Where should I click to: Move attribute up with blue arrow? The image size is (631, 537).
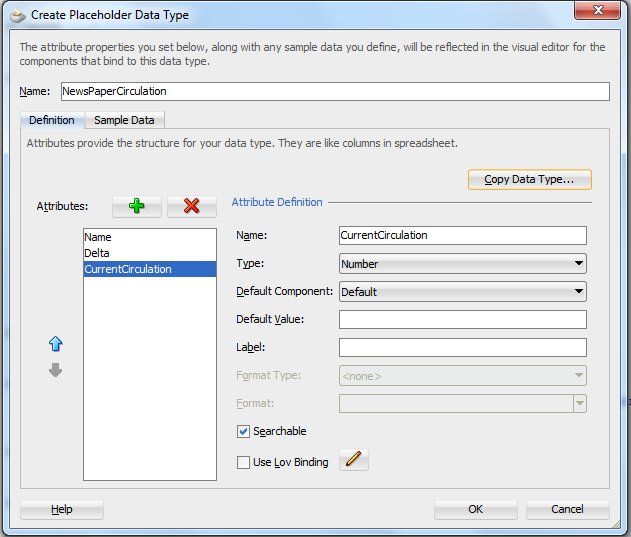pyautogui.click(x=56, y=344)
